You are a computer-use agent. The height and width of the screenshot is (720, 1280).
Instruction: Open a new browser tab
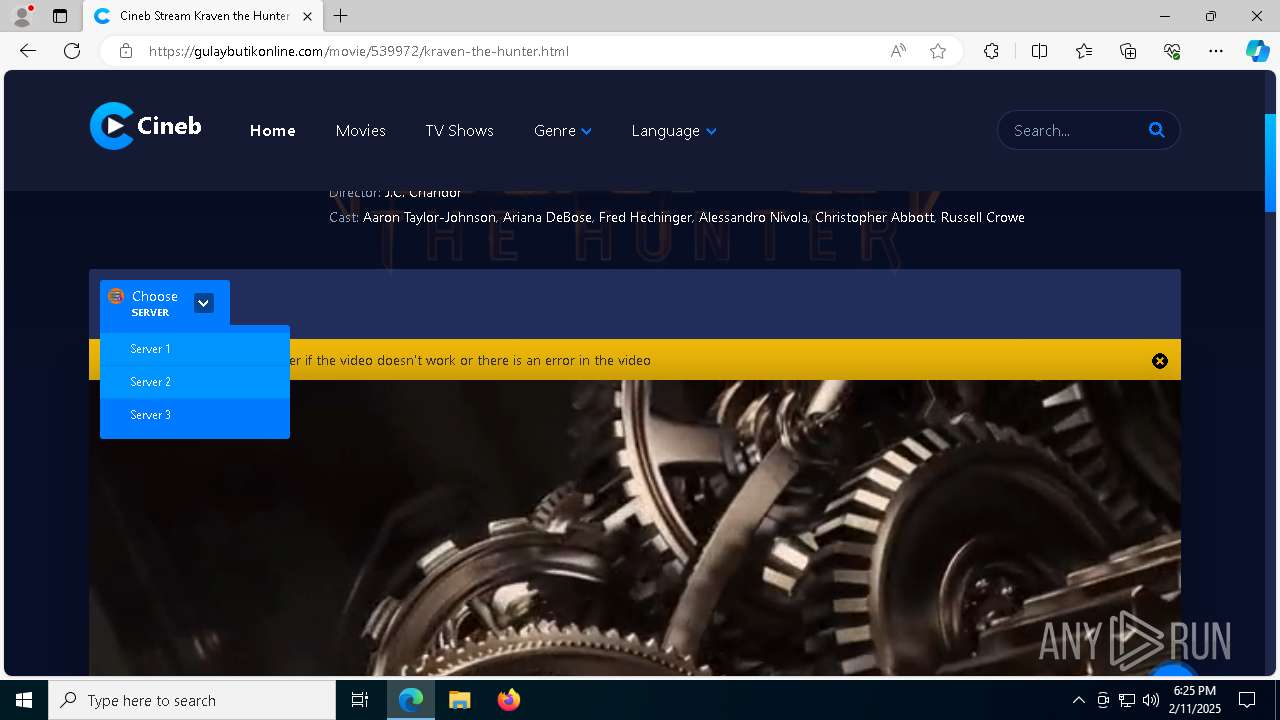(x=341, y=16)
